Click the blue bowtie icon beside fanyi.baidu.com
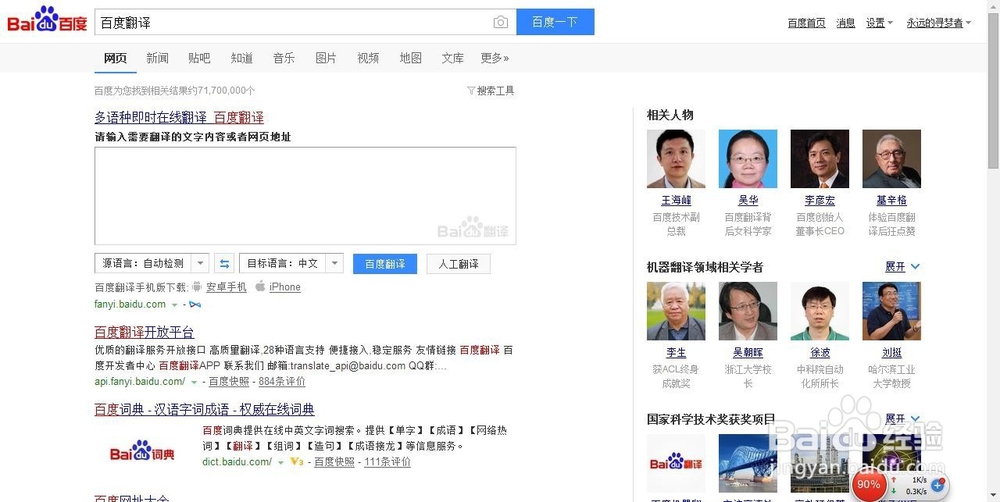 pyautogui.click(x=195, y=304)
